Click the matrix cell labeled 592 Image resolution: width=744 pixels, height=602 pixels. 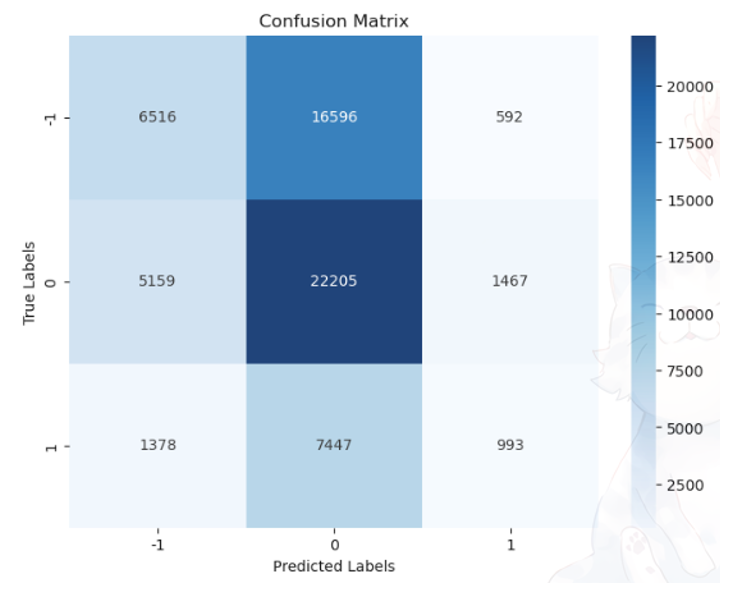pyautogui.click(x=510, y=117)
